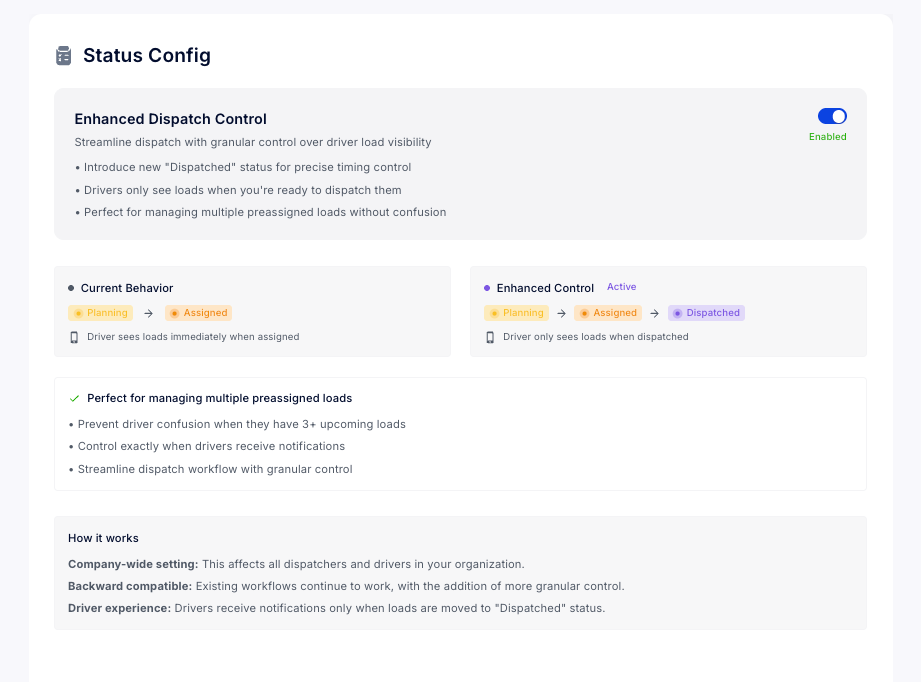Click the Driver experience bold label
Image resolution: width=921 pixels, height=682 pixels.
pyautogui.click(x=119, y=608)
